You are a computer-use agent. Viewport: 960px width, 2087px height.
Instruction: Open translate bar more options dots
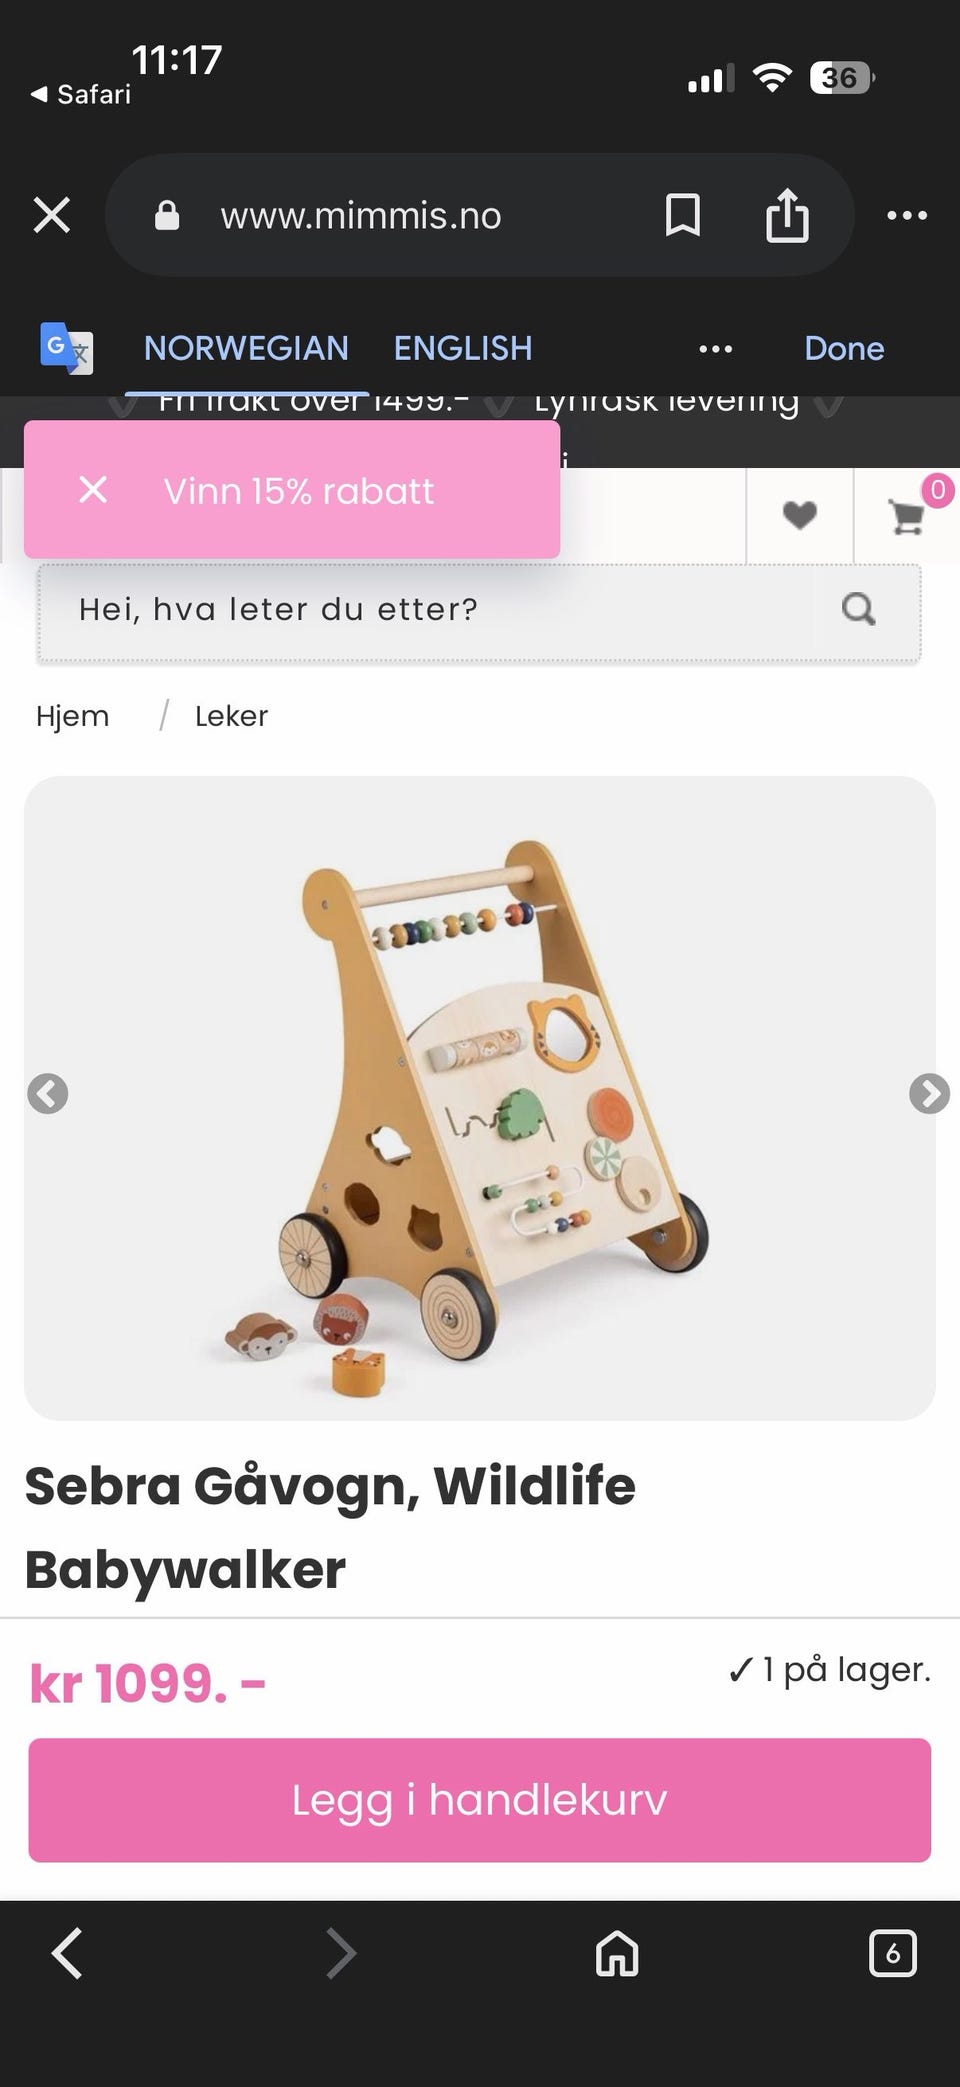(715, 349)
